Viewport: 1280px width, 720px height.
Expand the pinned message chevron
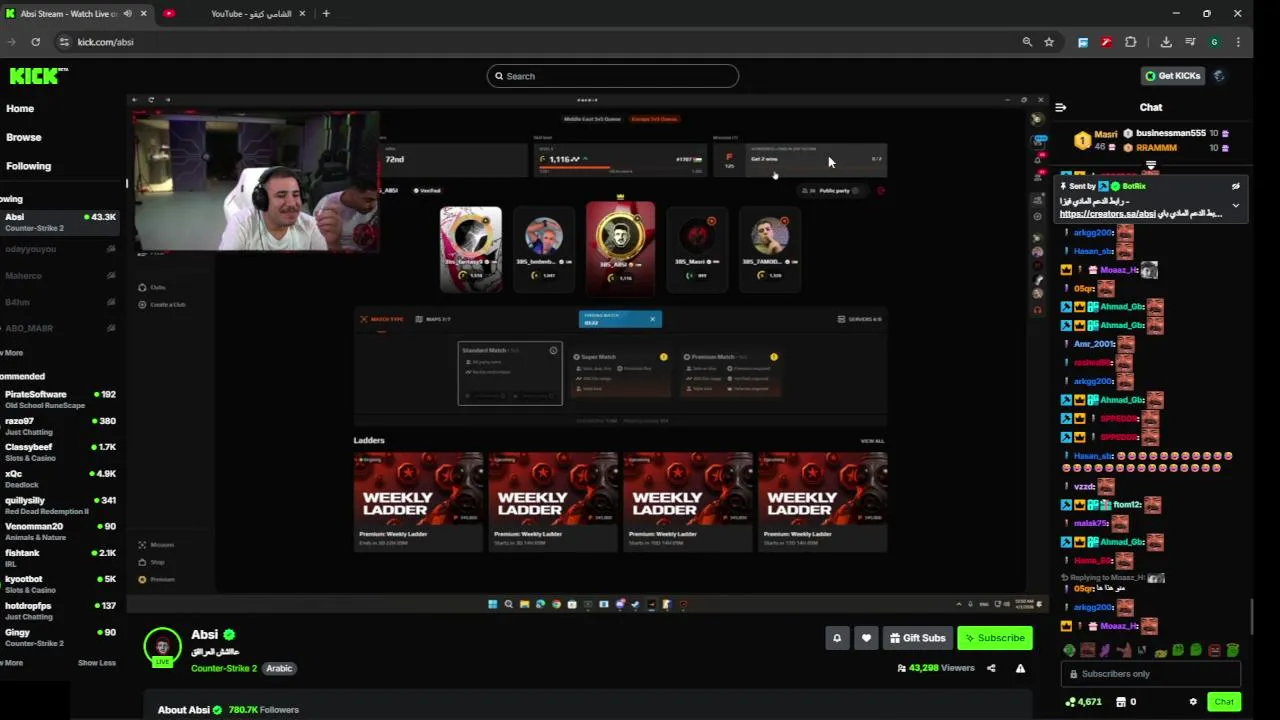coord(1236,205)
